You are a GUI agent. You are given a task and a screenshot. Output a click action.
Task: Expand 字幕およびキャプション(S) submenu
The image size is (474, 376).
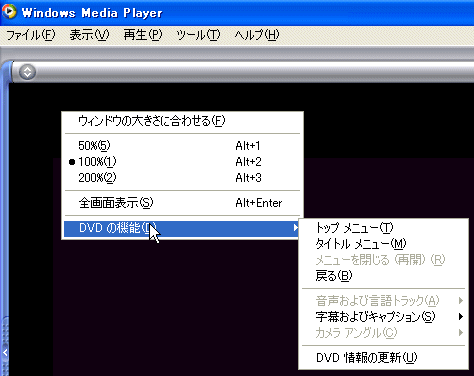point(383,317)
